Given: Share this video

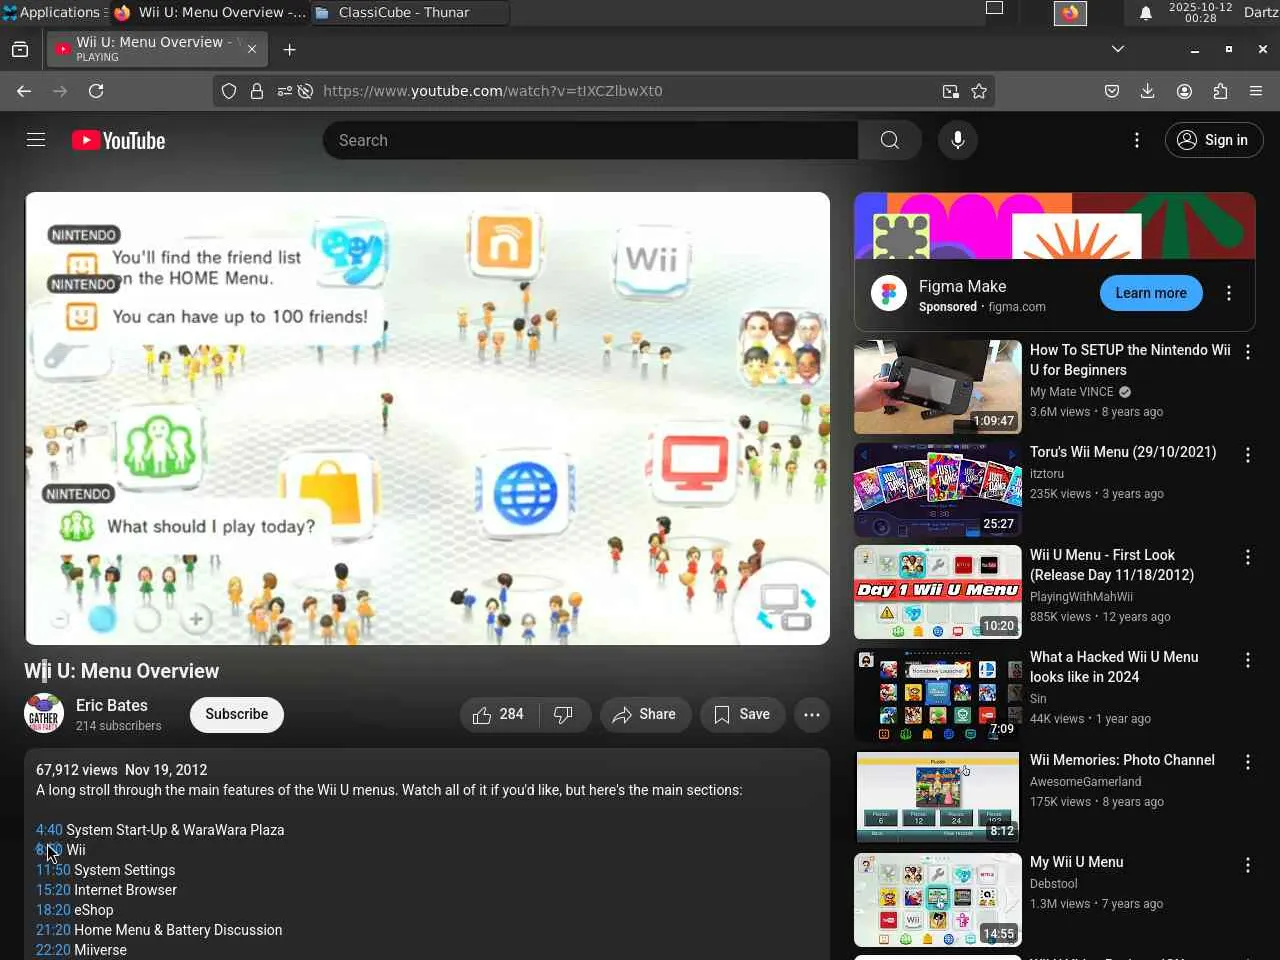Looking at the screenshot, I should click(x=645, y=715).
